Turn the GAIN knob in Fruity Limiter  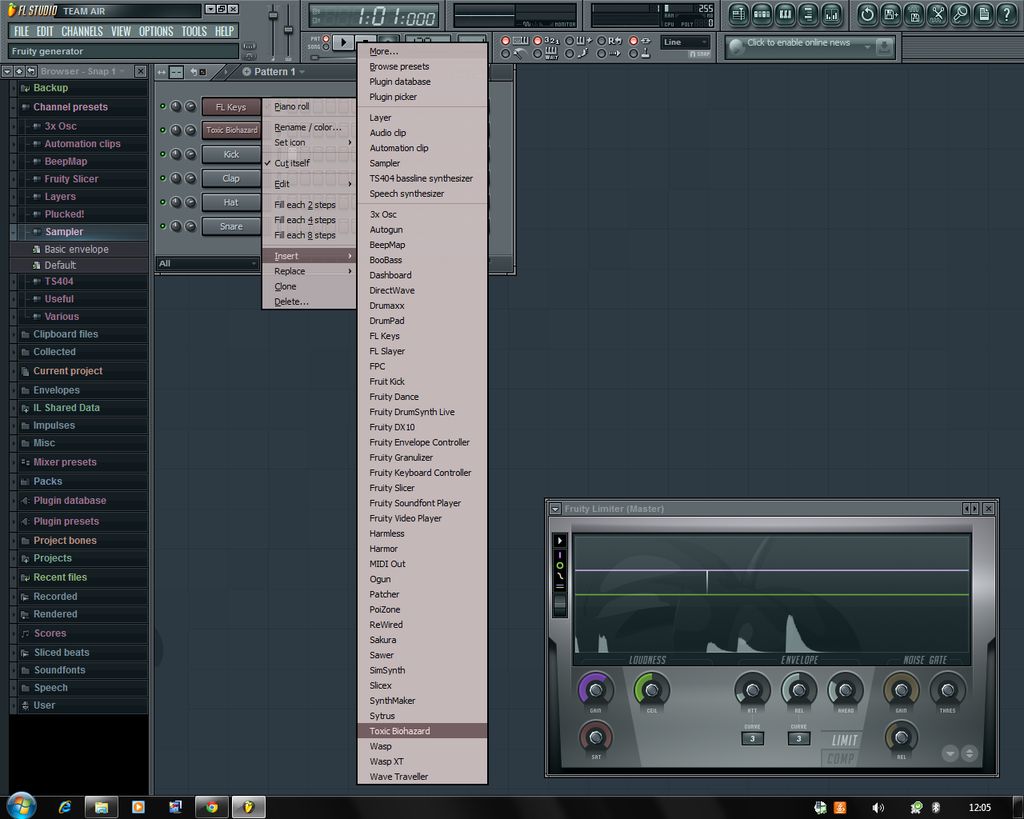[x=595, y=688]
